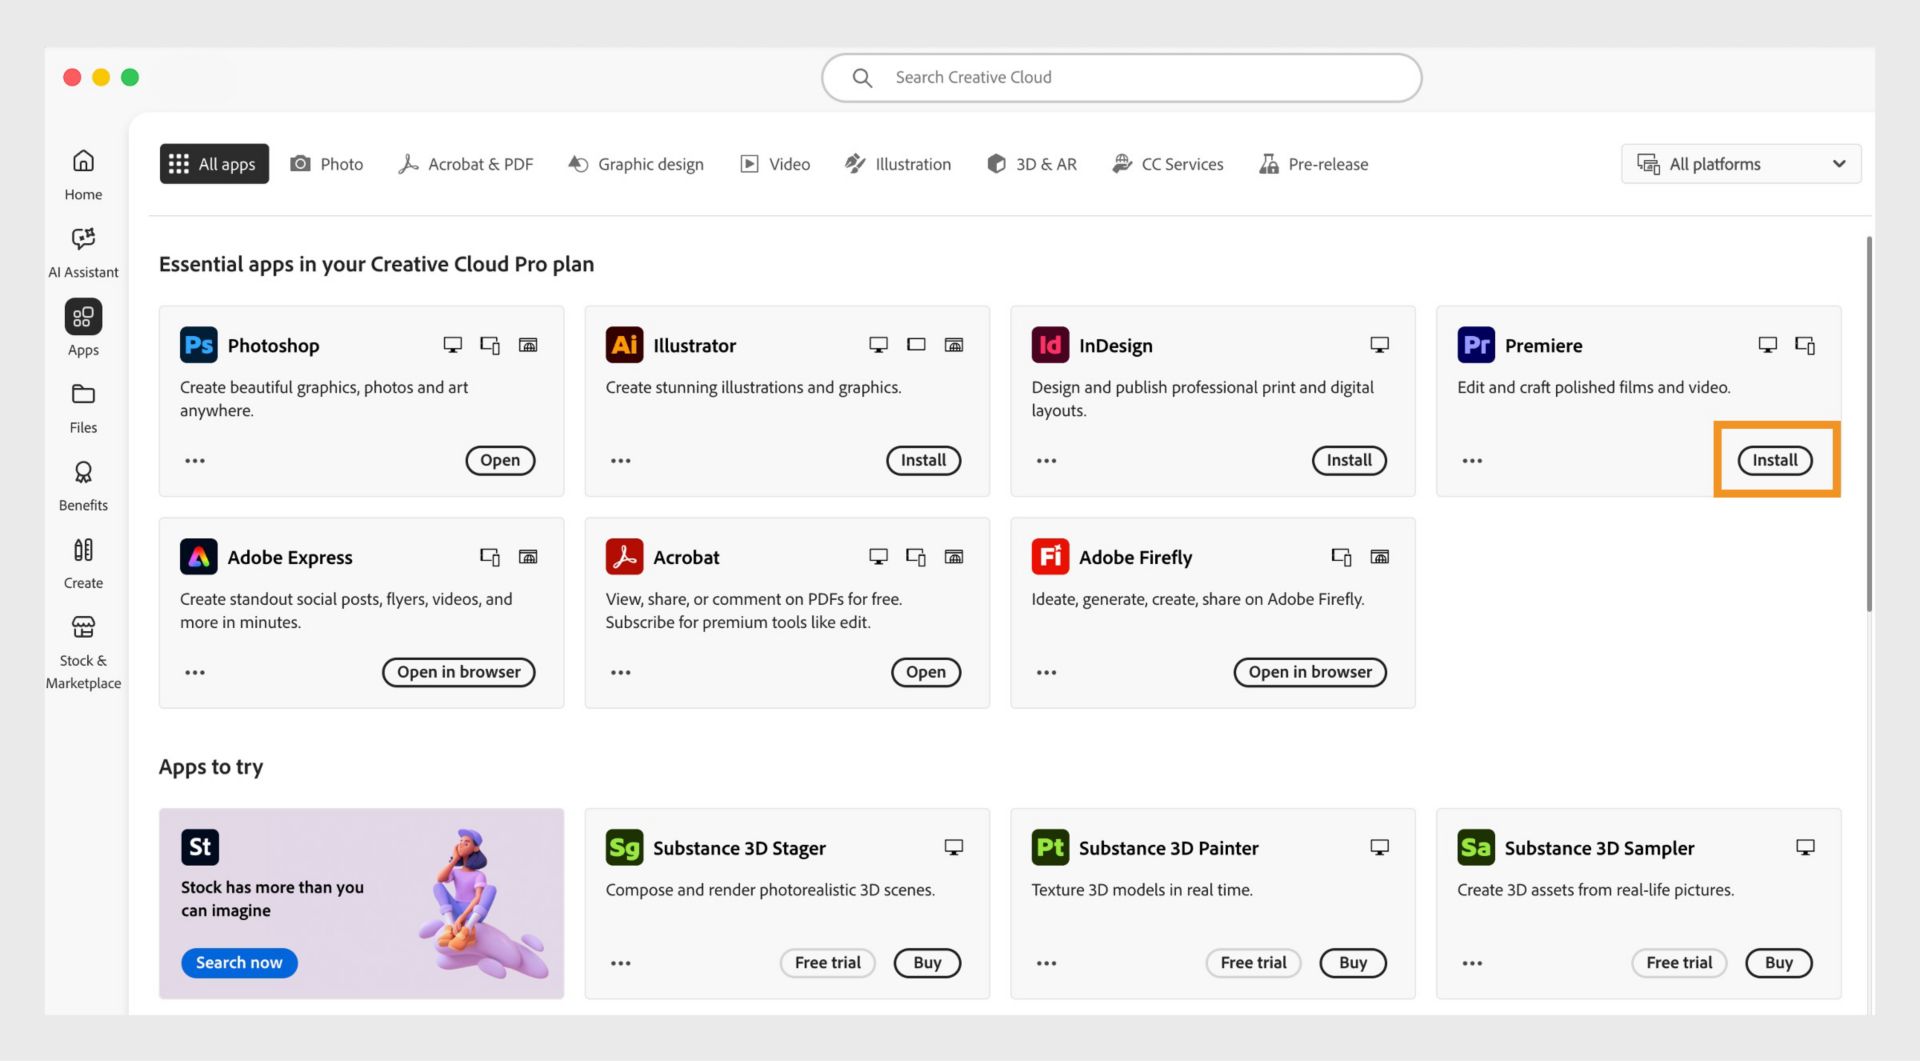
Task: Click the Substance 3D Sampler icon
Action: pos(1476,848)
